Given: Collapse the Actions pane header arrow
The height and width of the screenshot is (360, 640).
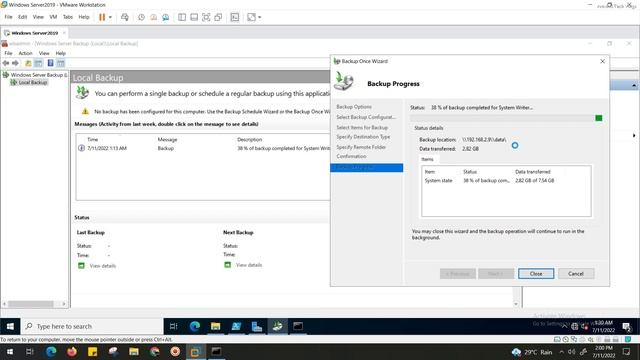Looking at the screenshot, I should point(634,85).
